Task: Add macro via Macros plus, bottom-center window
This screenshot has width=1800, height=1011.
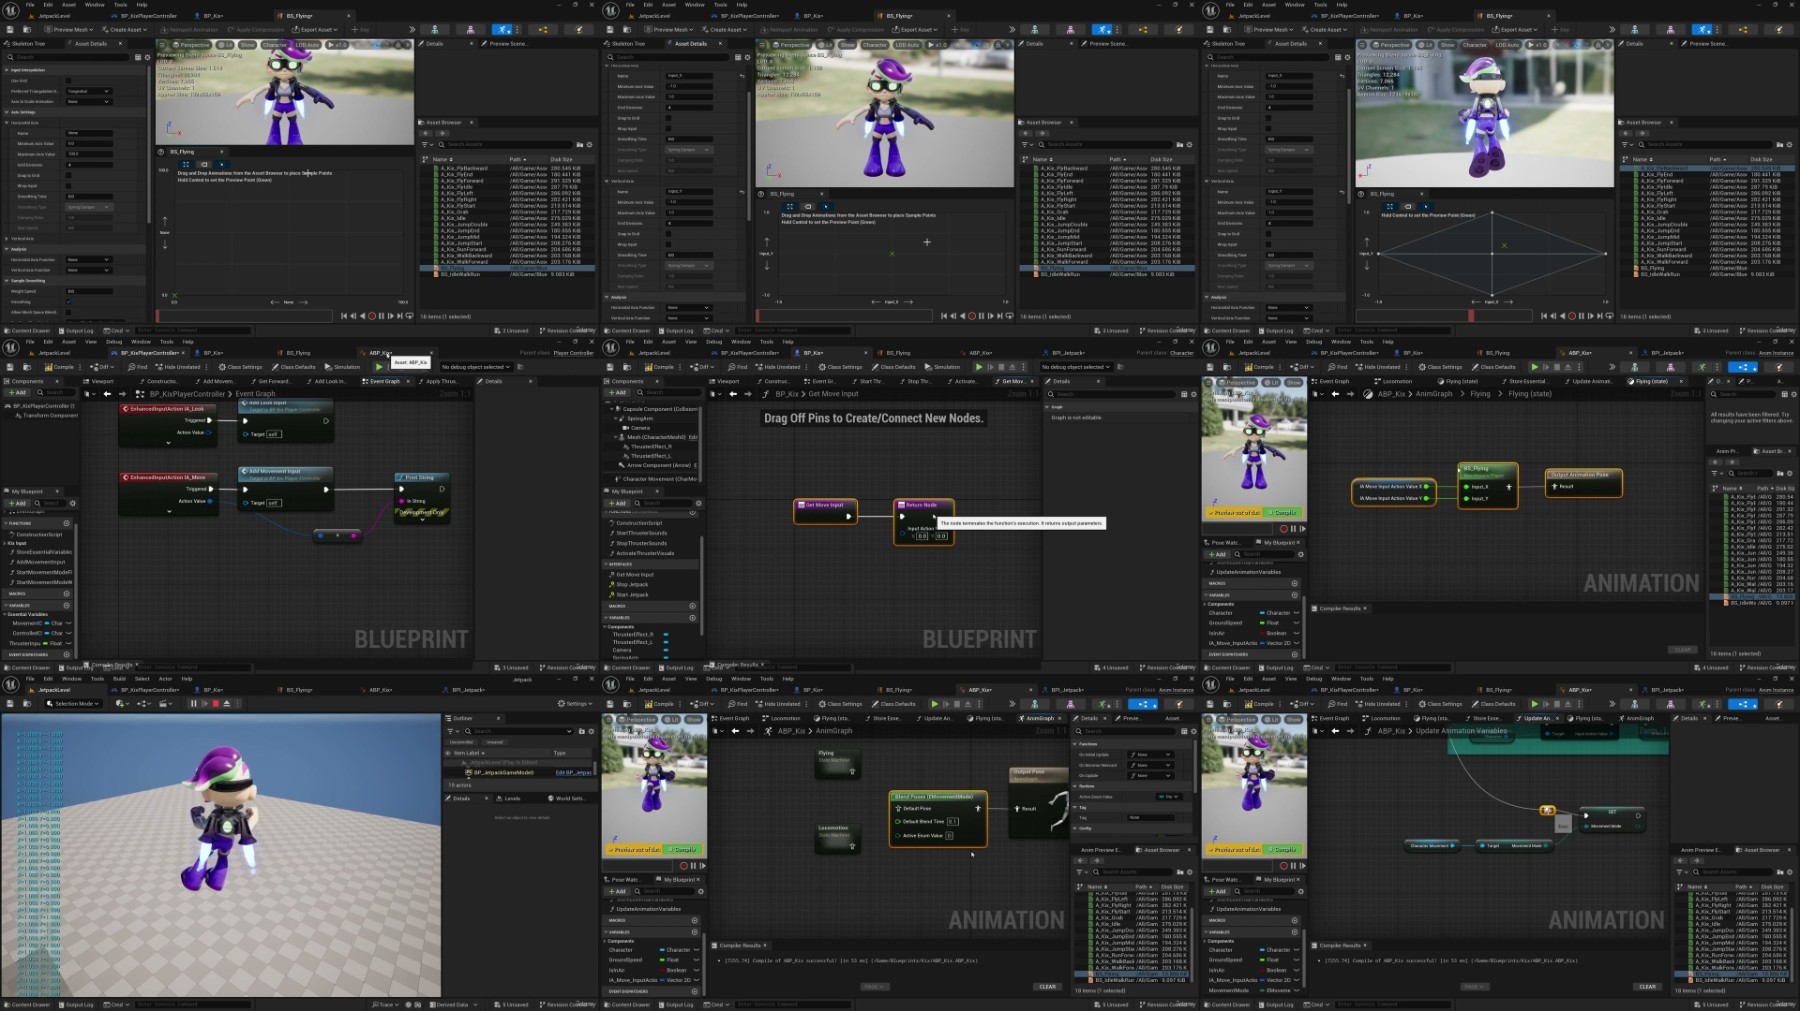Action: [x=694, y=920]
